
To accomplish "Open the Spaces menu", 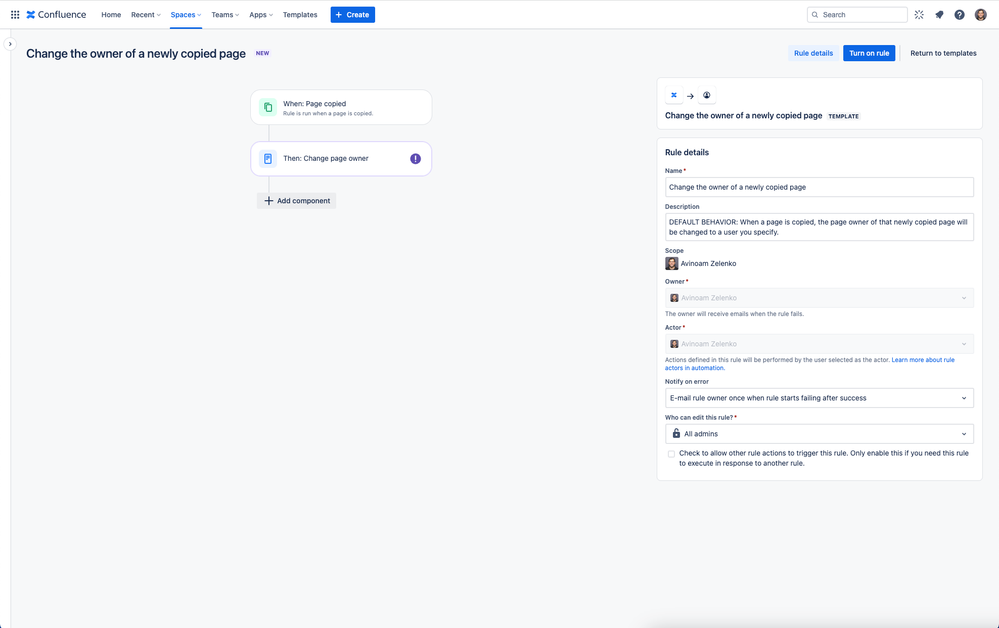I will tap(185, 15).
